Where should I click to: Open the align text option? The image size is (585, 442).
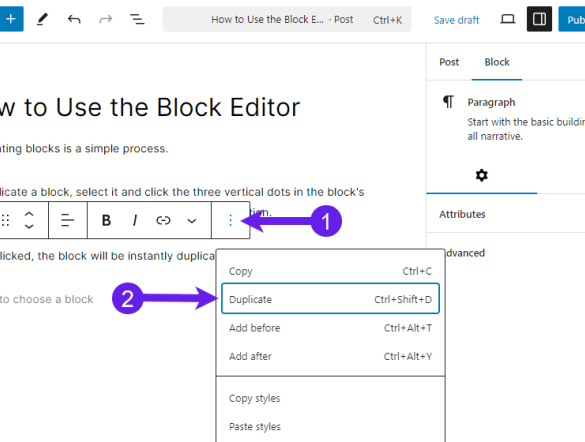pyautogui.click(x=68, y=220)
